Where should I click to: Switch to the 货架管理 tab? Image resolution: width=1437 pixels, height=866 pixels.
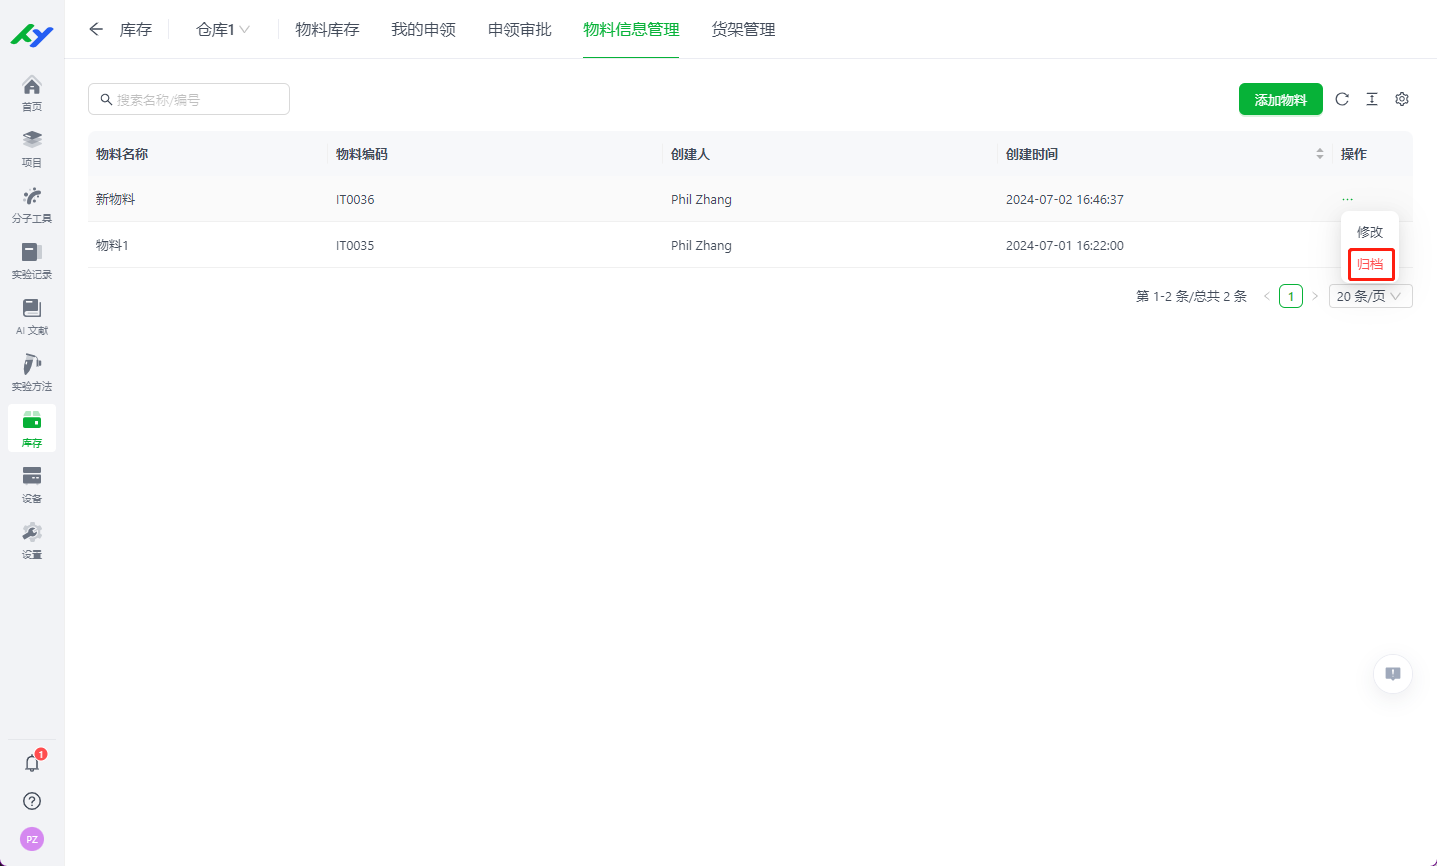[x=743, y=30]
